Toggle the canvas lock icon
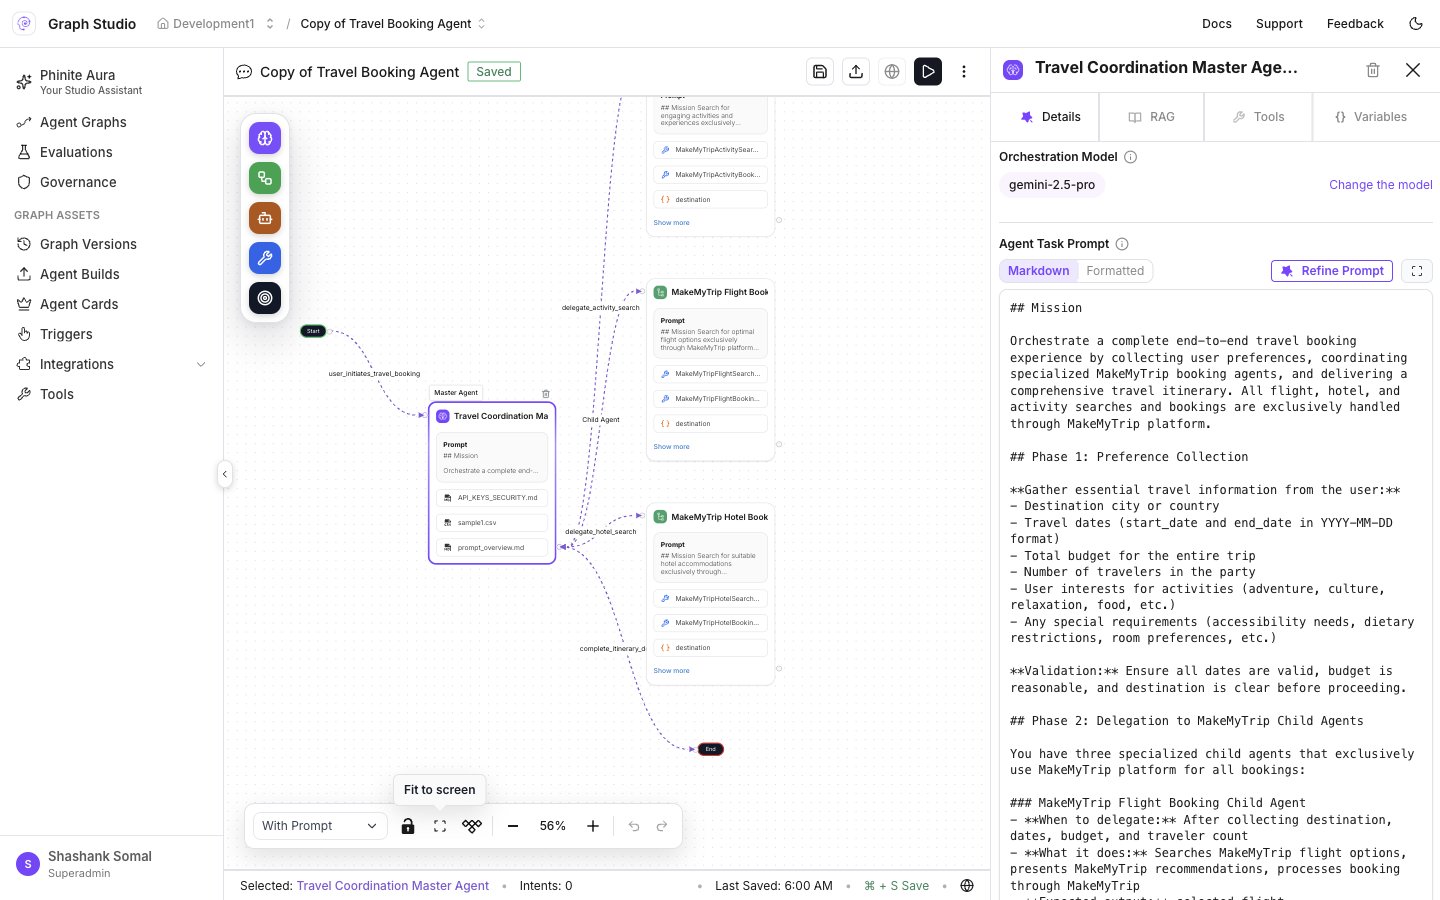The width and height of the screenshot is (1440, 900). [408, 826]
